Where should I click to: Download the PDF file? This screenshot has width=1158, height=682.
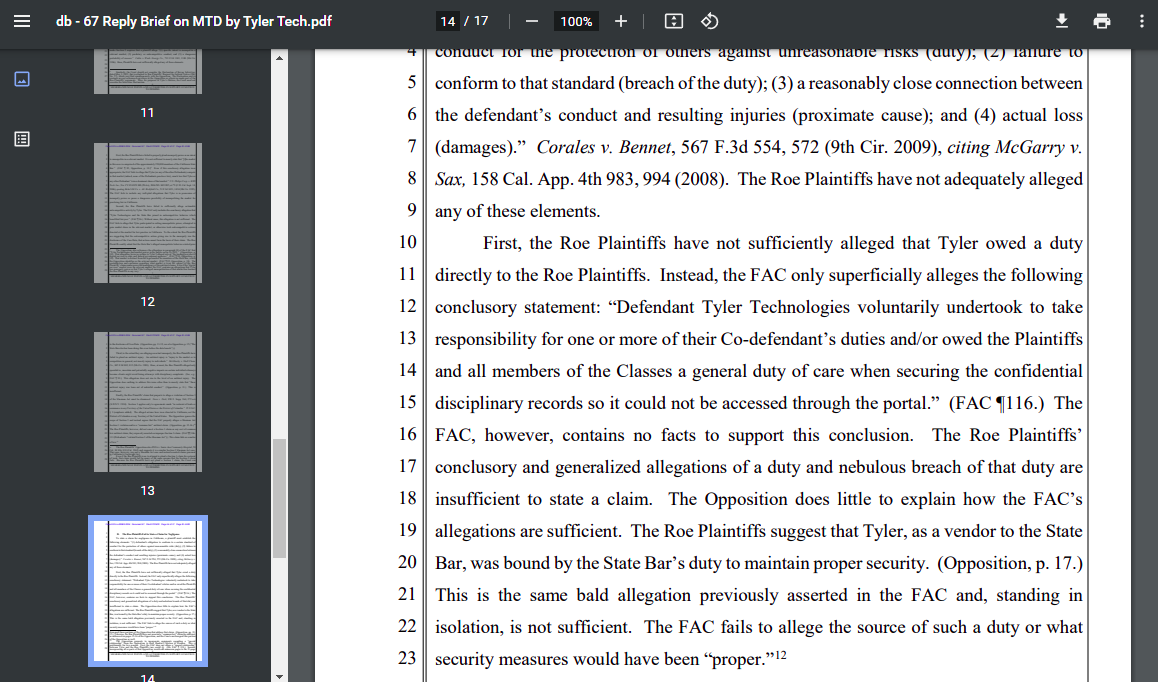tap(1061, 21)
